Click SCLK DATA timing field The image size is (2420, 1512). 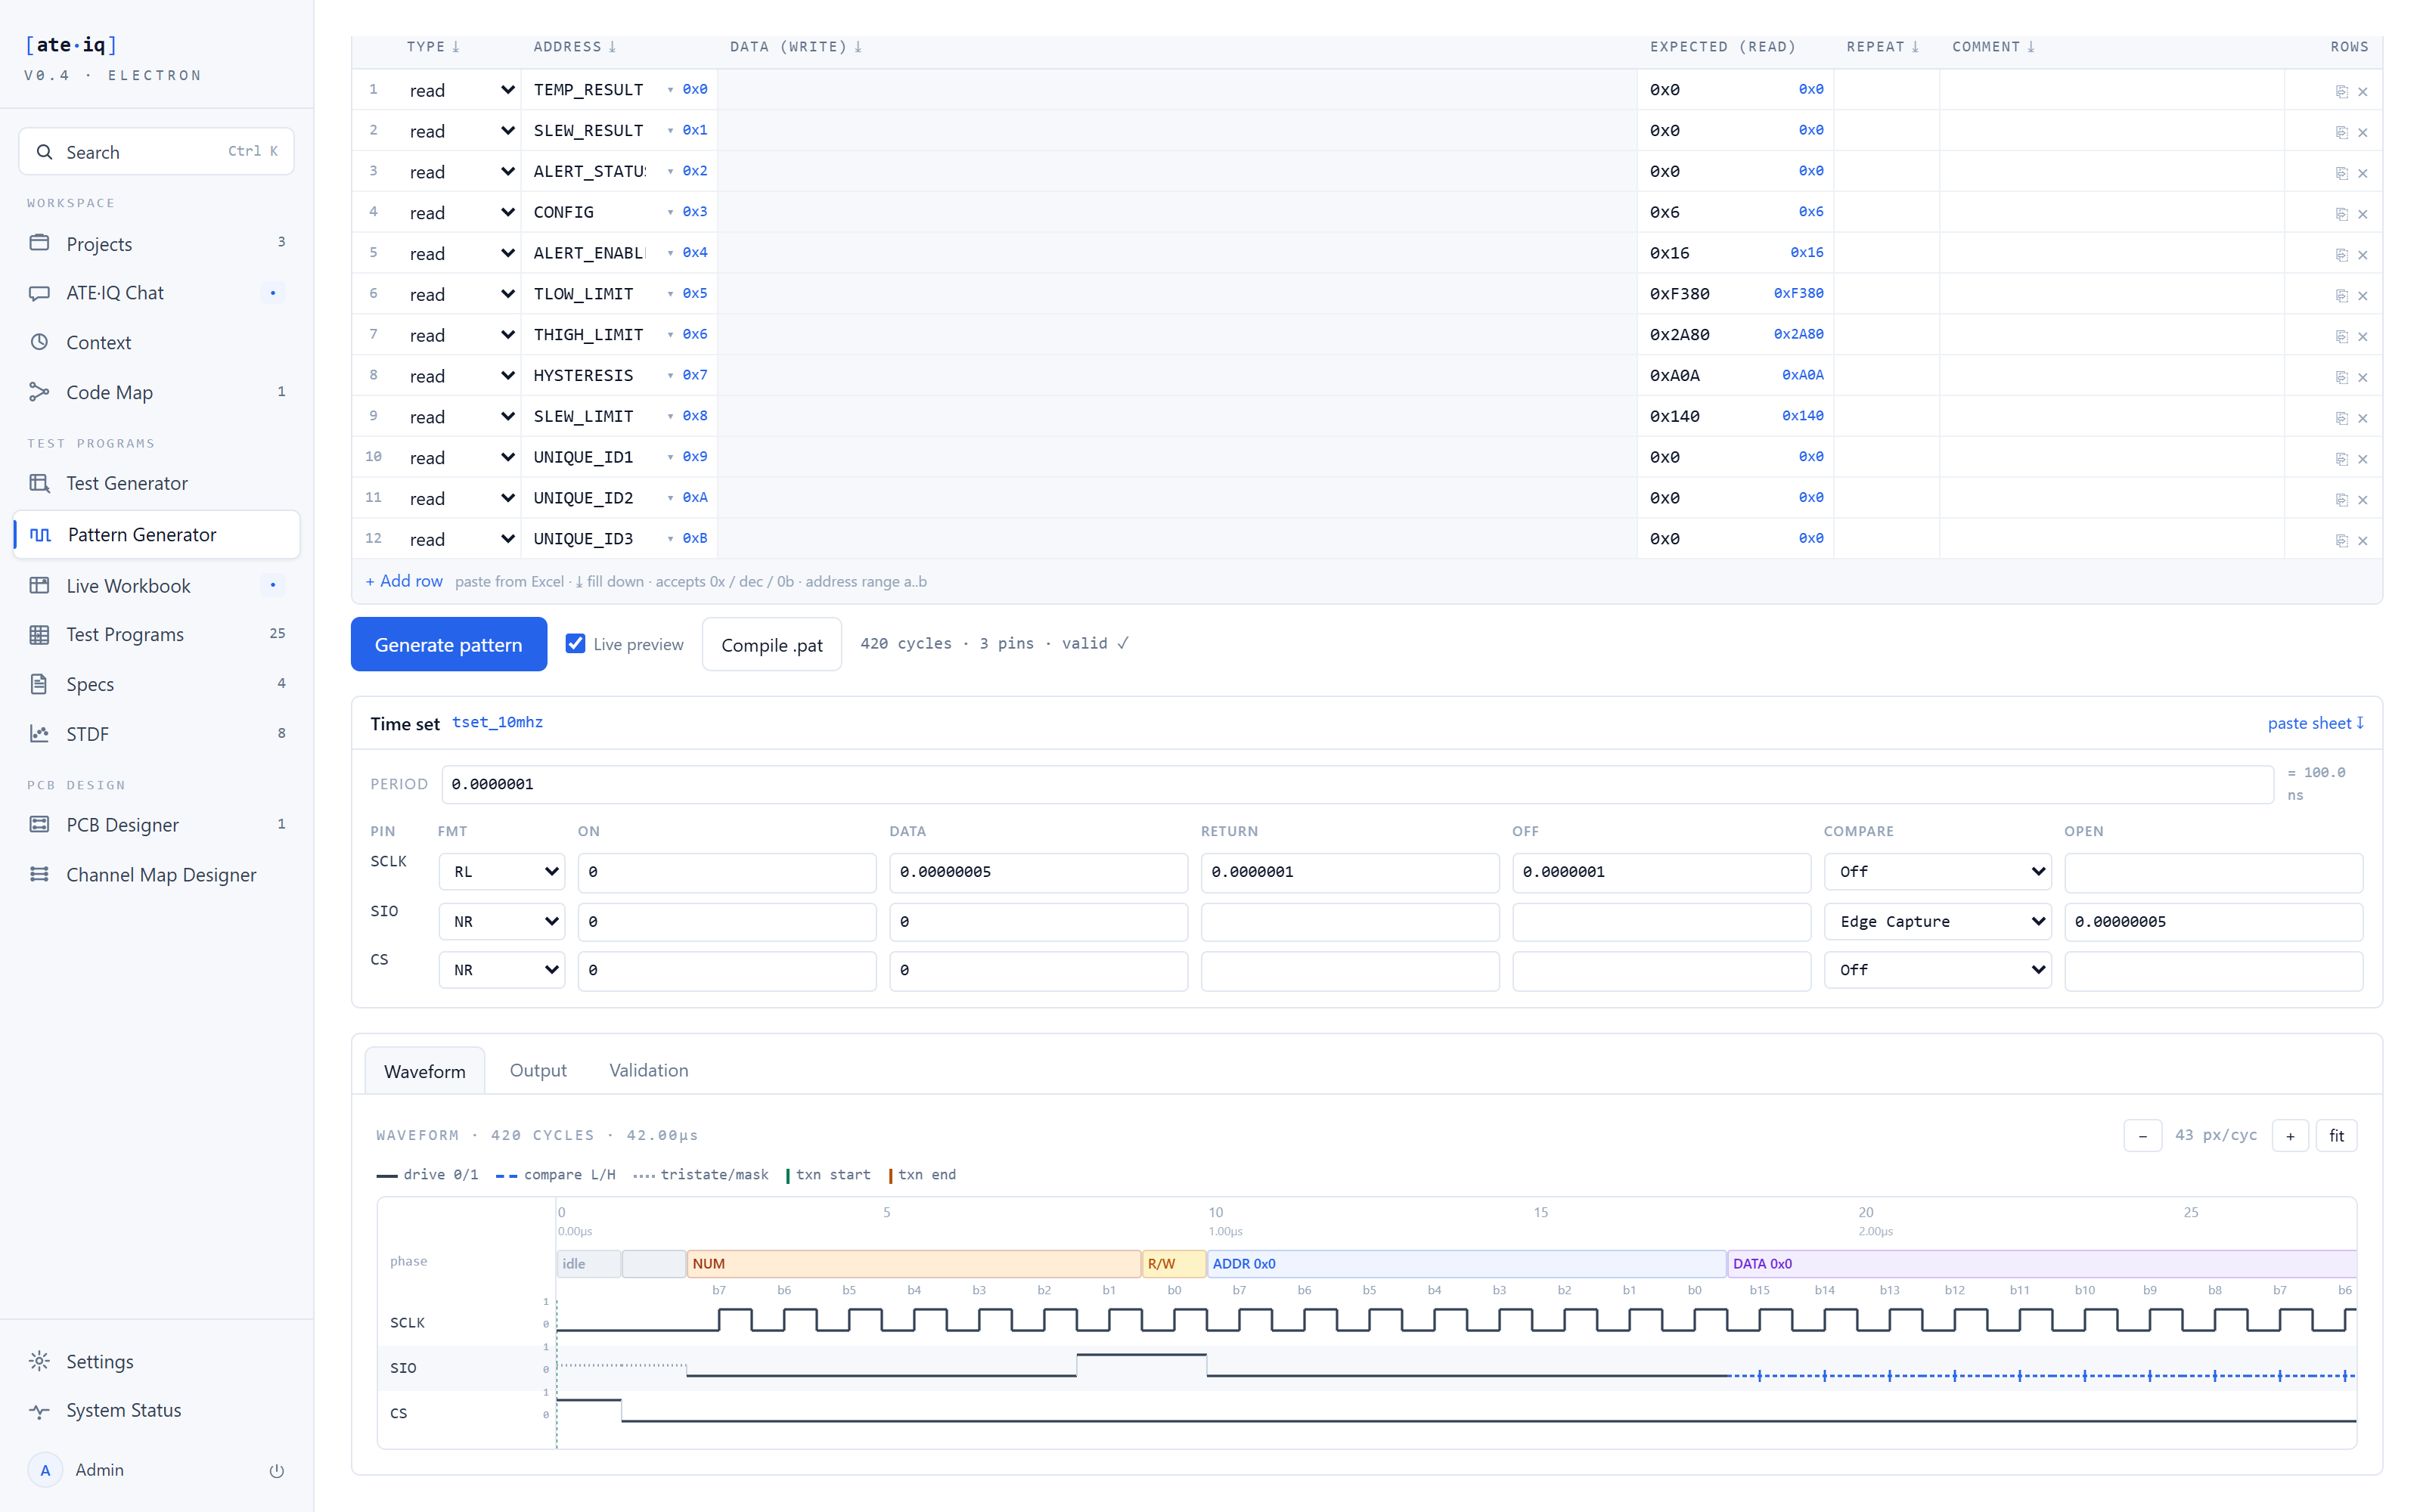pos(1038,872)
